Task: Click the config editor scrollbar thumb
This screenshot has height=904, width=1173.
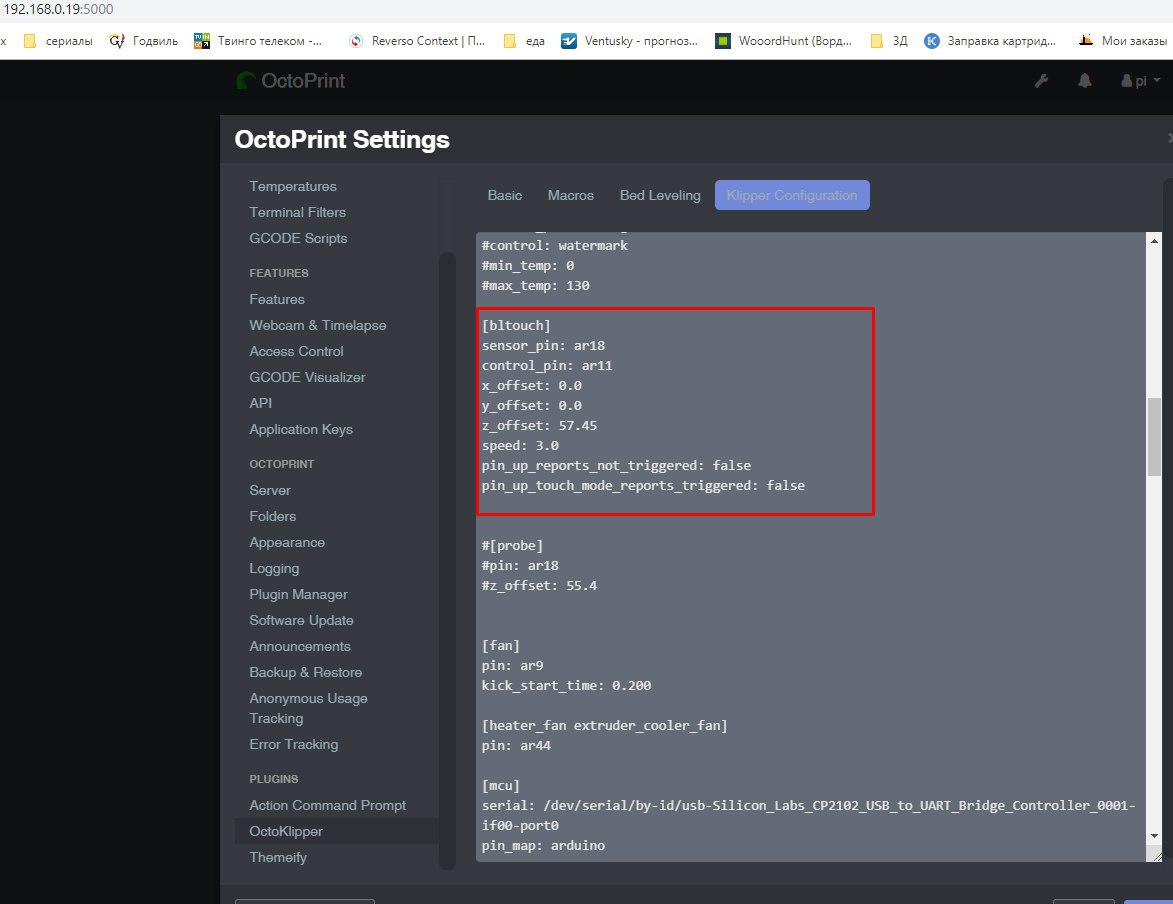Action: point(1154,437)
